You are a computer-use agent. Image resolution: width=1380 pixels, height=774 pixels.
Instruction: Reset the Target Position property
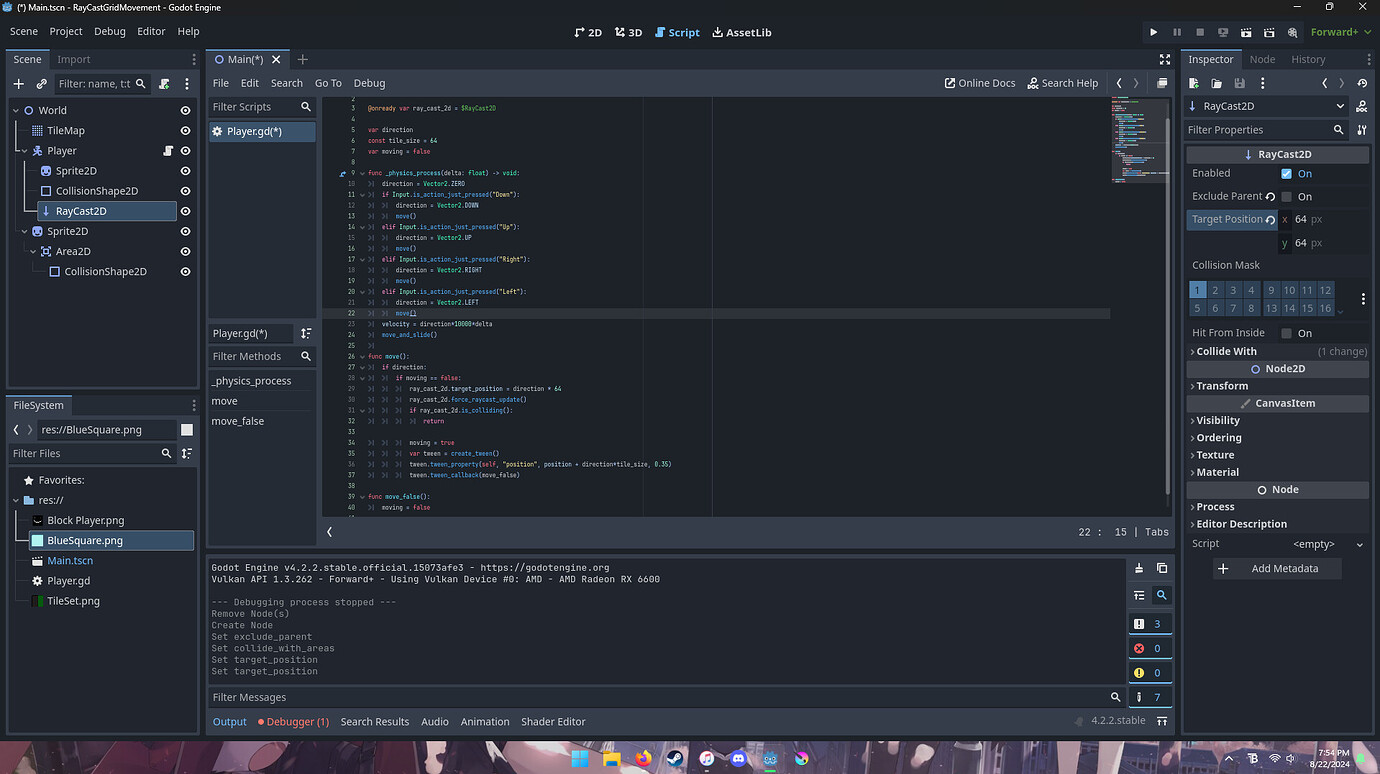tap(1270, 220)
